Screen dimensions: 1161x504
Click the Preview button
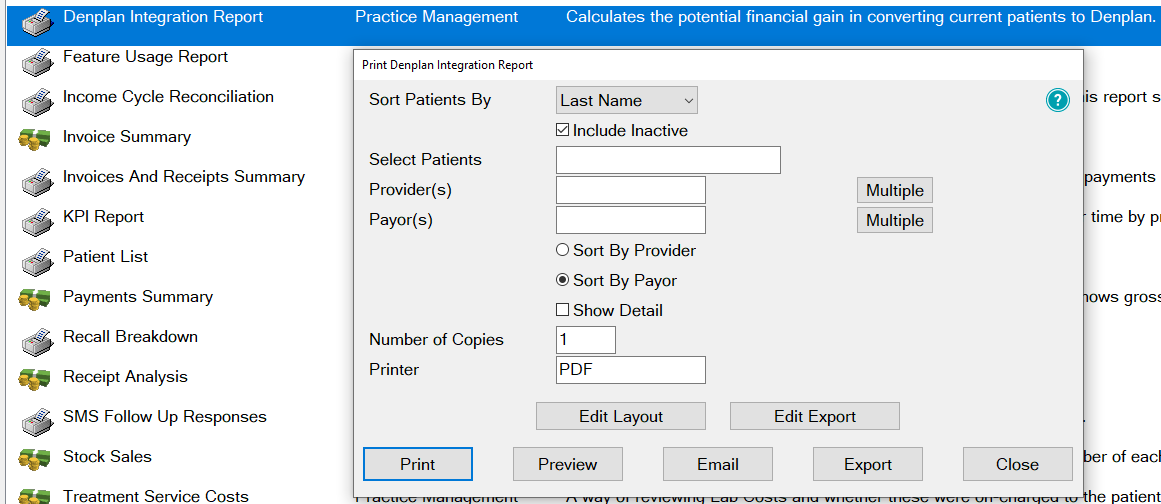[567, 464]
